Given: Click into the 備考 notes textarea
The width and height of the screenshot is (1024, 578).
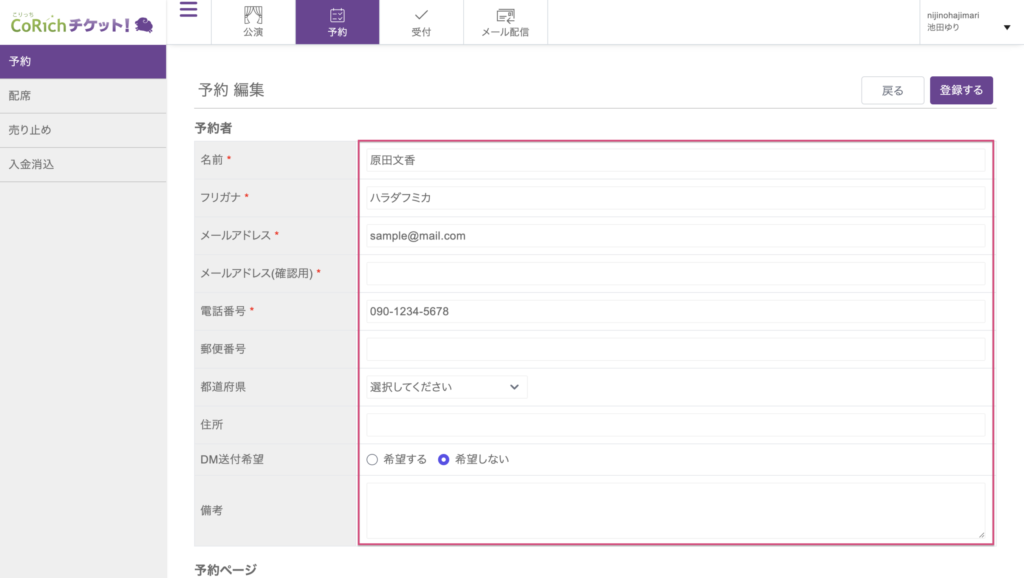Looking at the screenshot, I should pyautogui.click(x=675, y=511).
